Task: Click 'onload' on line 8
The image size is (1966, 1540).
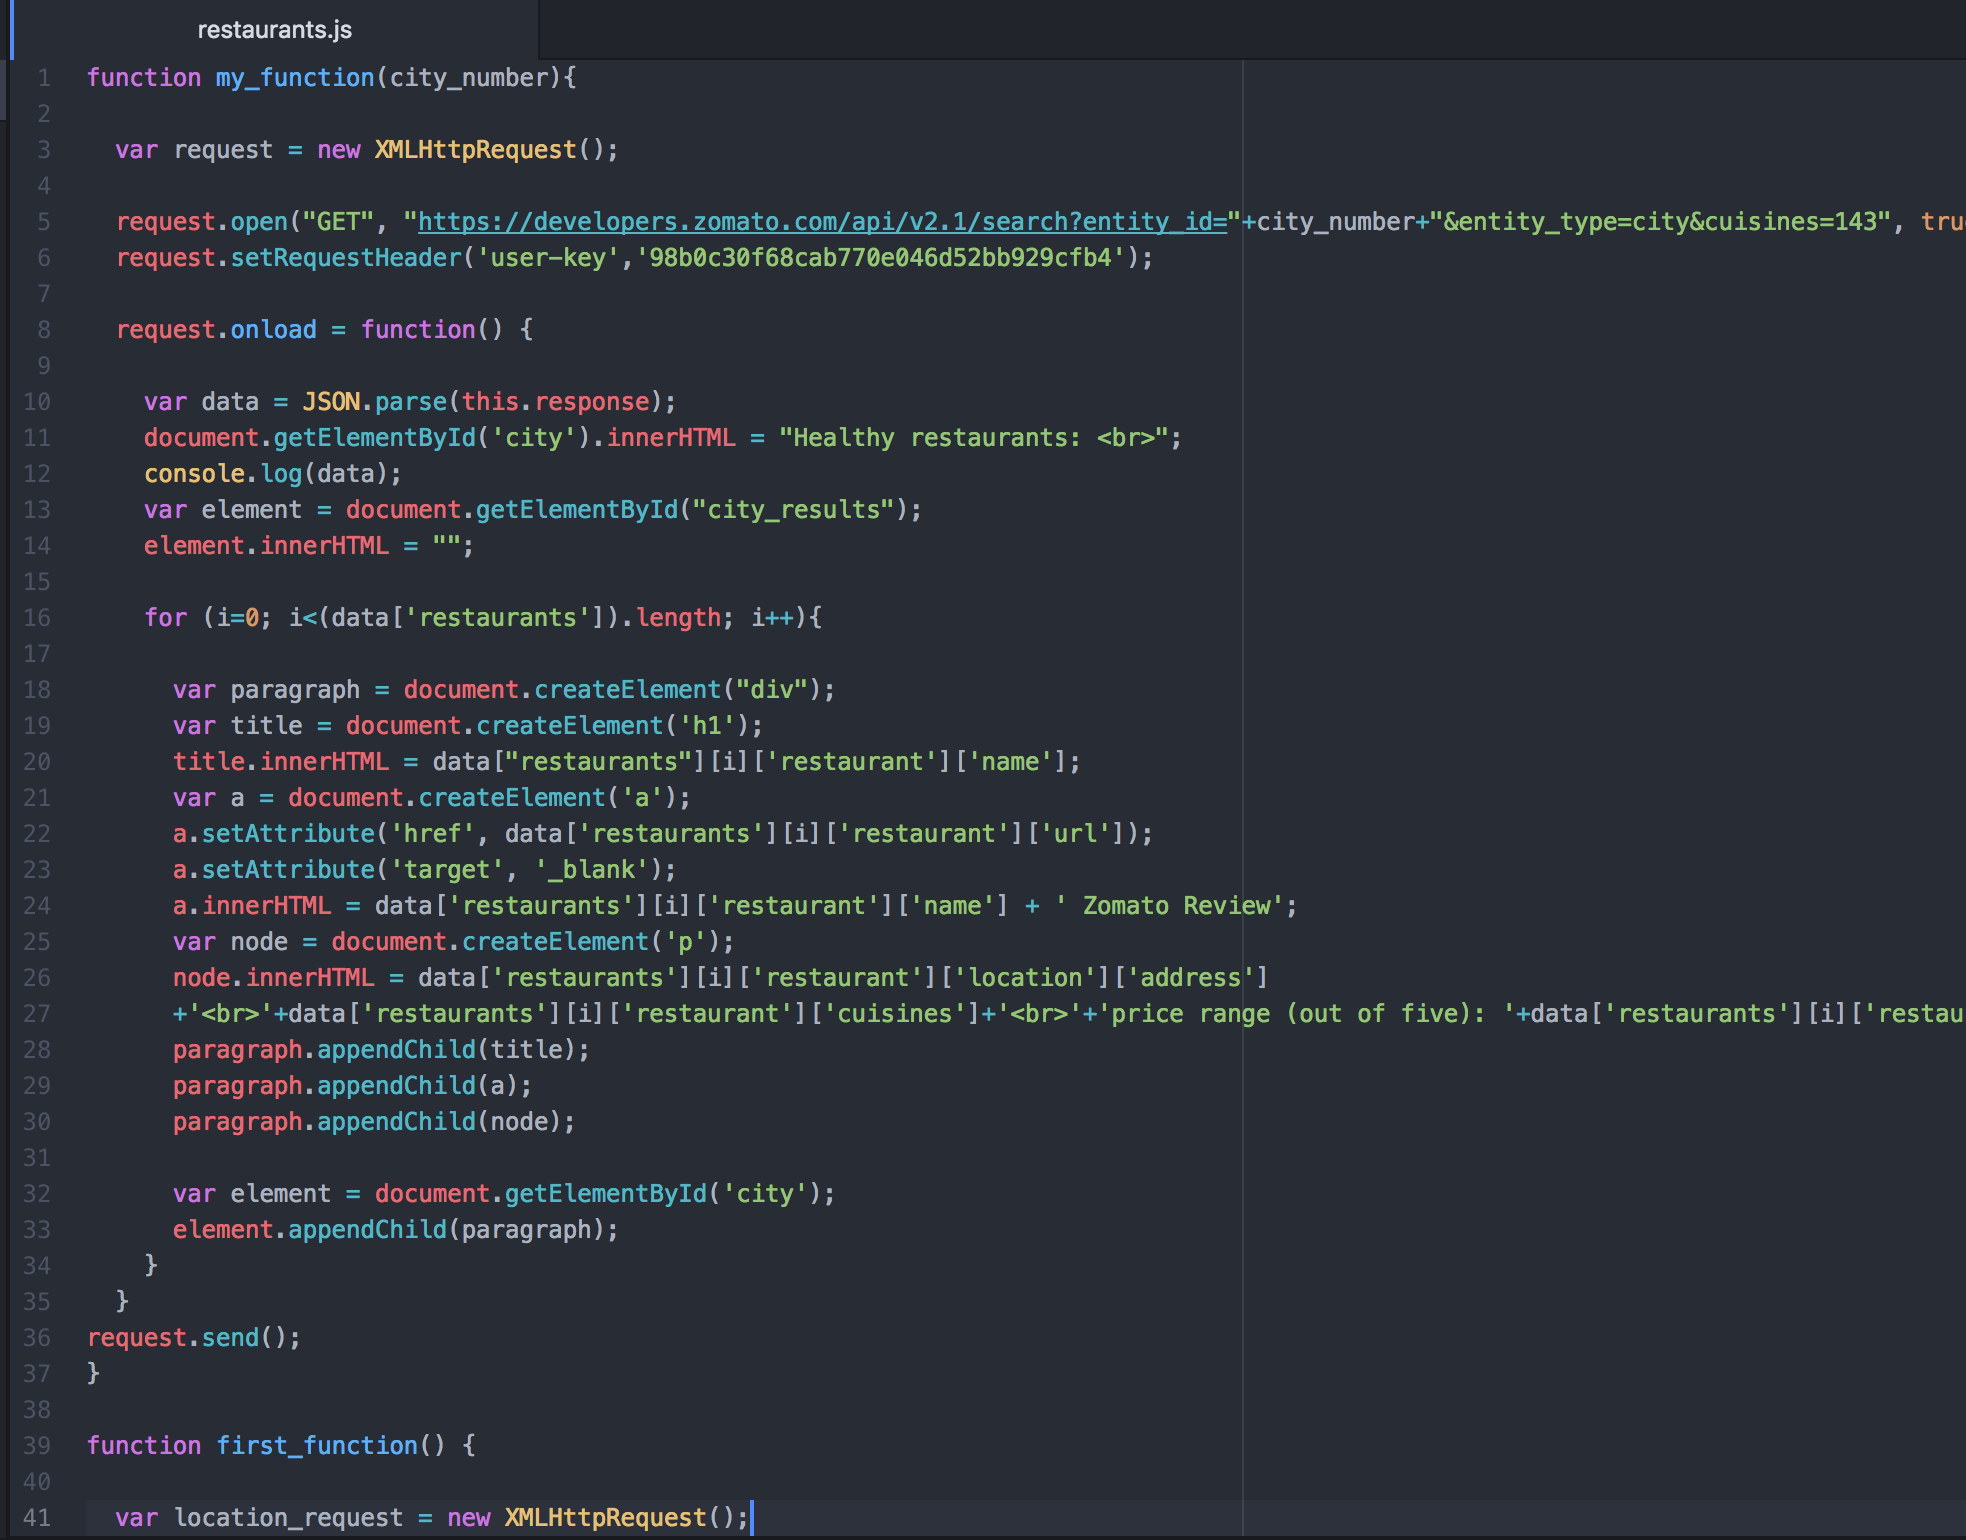Action: (273, 329)
